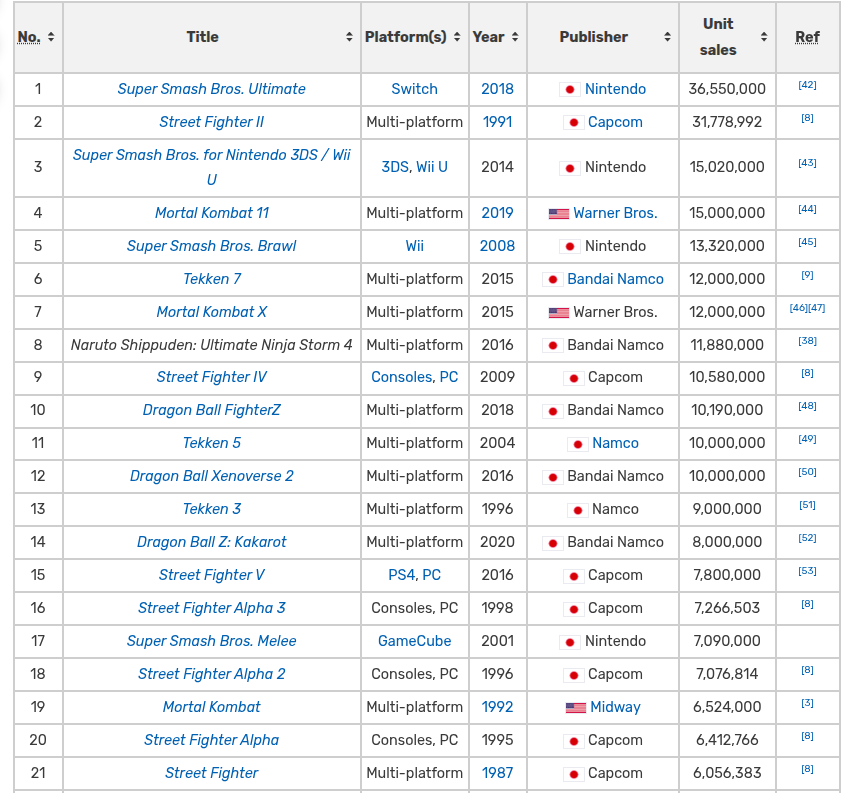Open Tekken 5 link
Screen dimensions: 853x793
click(x=212, y=443)
